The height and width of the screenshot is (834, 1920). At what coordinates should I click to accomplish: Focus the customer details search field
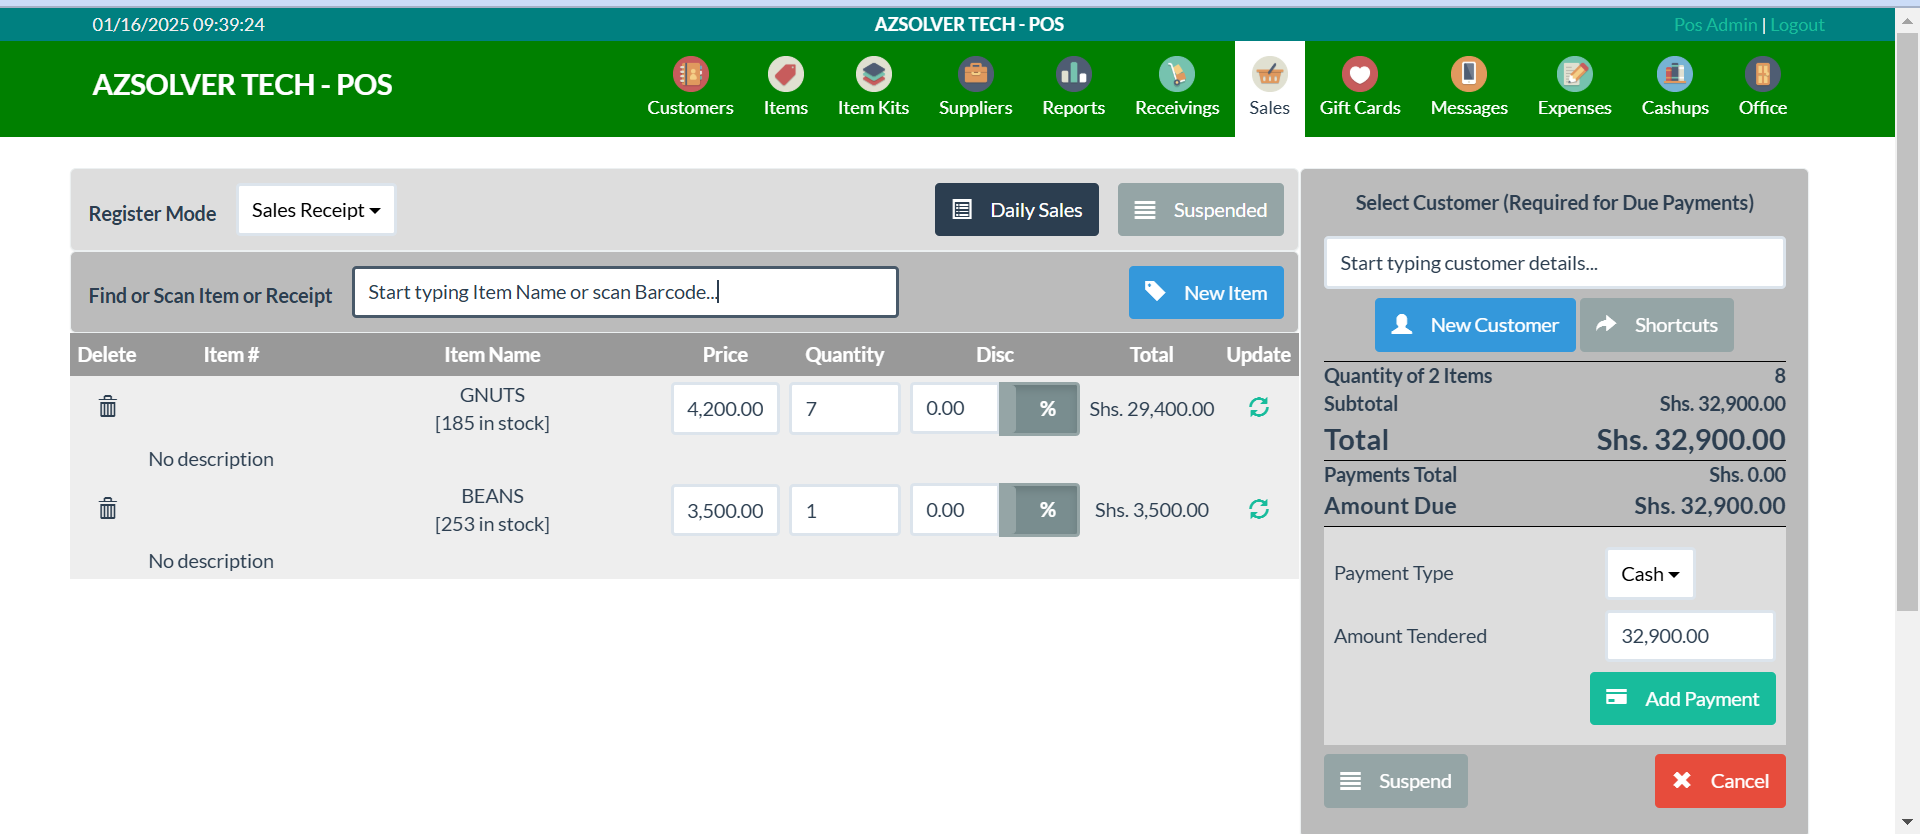[1554, 263]
